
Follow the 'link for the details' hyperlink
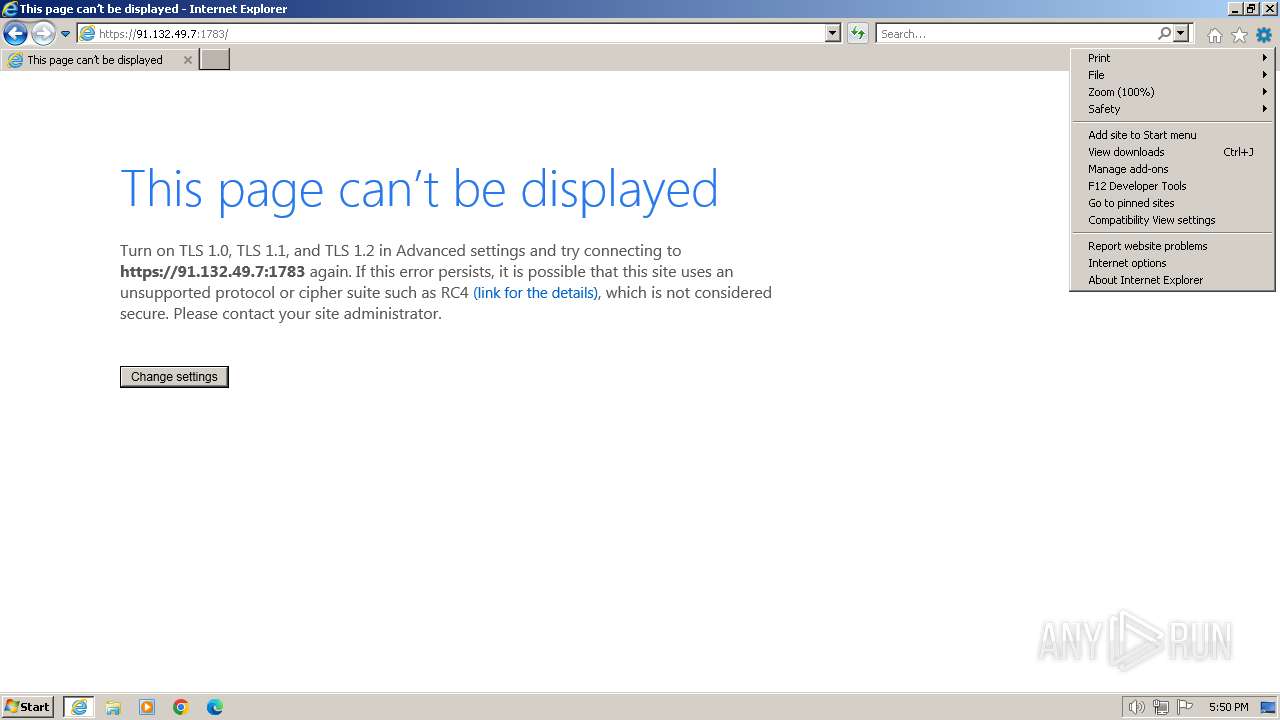pos(536,293)
